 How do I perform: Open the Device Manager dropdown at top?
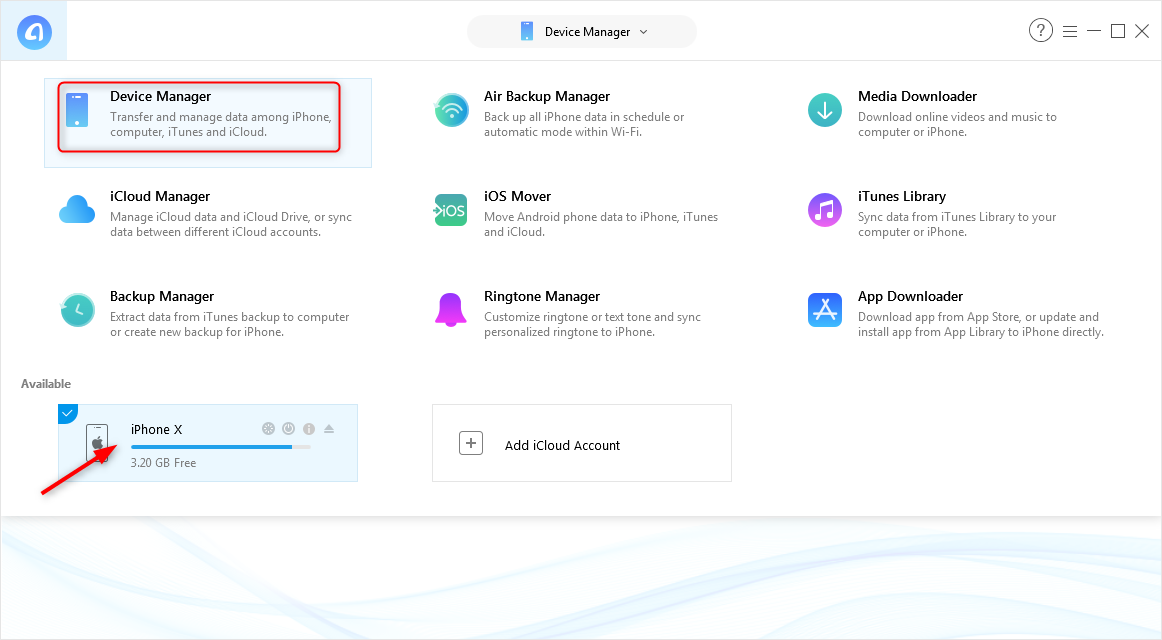click(x=582, y=32)
